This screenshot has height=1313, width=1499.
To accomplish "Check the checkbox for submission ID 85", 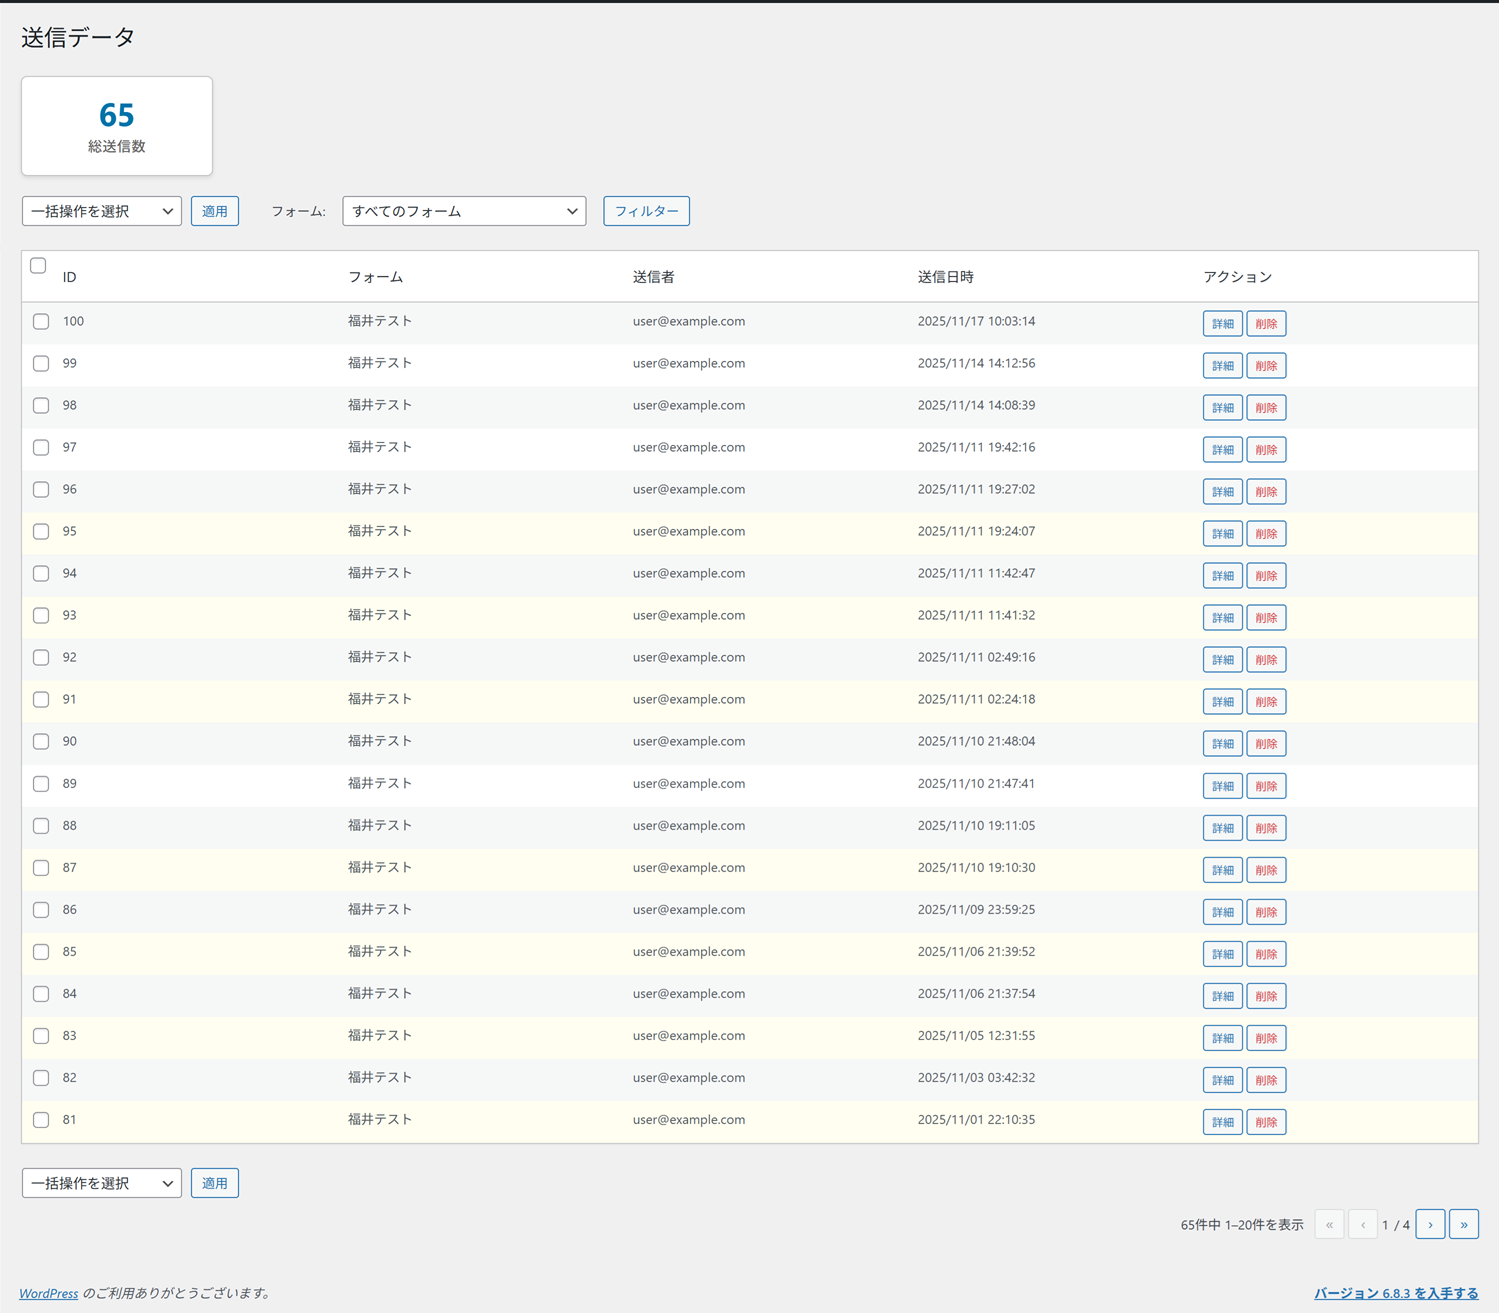I will [41, 952].
